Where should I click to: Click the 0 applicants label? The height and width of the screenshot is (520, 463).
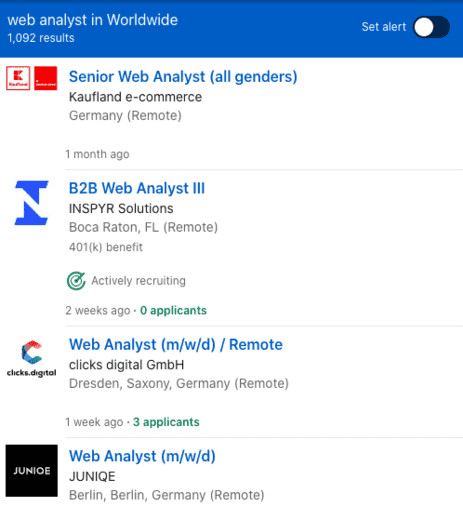pyautogui.click(x=173, y=310)
